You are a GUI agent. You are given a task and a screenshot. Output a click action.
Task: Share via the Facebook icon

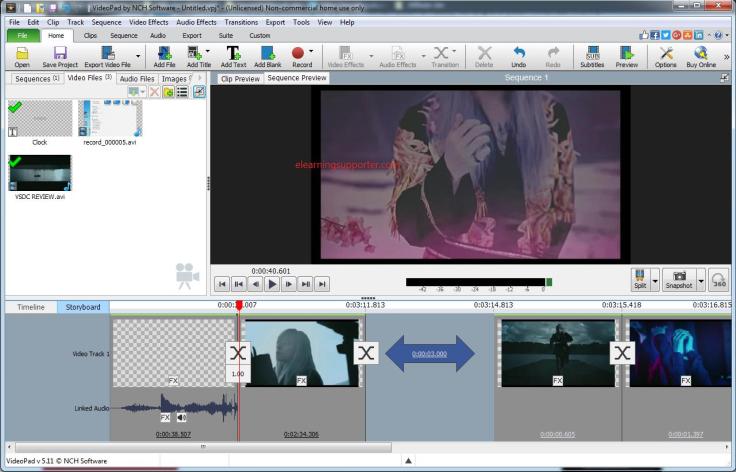pos(655,35)
